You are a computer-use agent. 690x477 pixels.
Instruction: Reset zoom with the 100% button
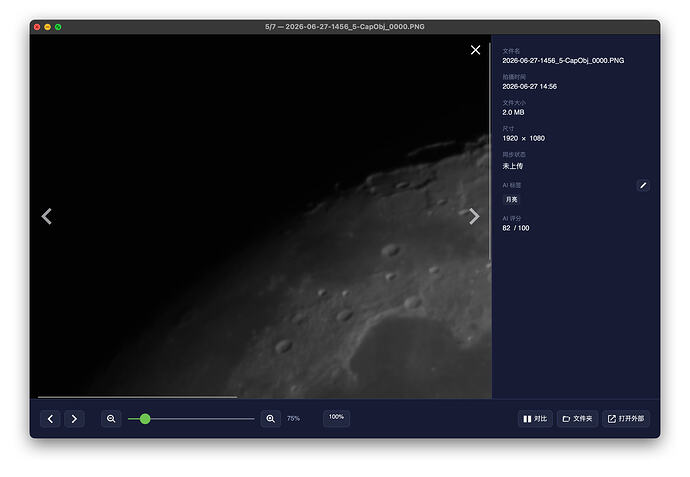point(336,417)
